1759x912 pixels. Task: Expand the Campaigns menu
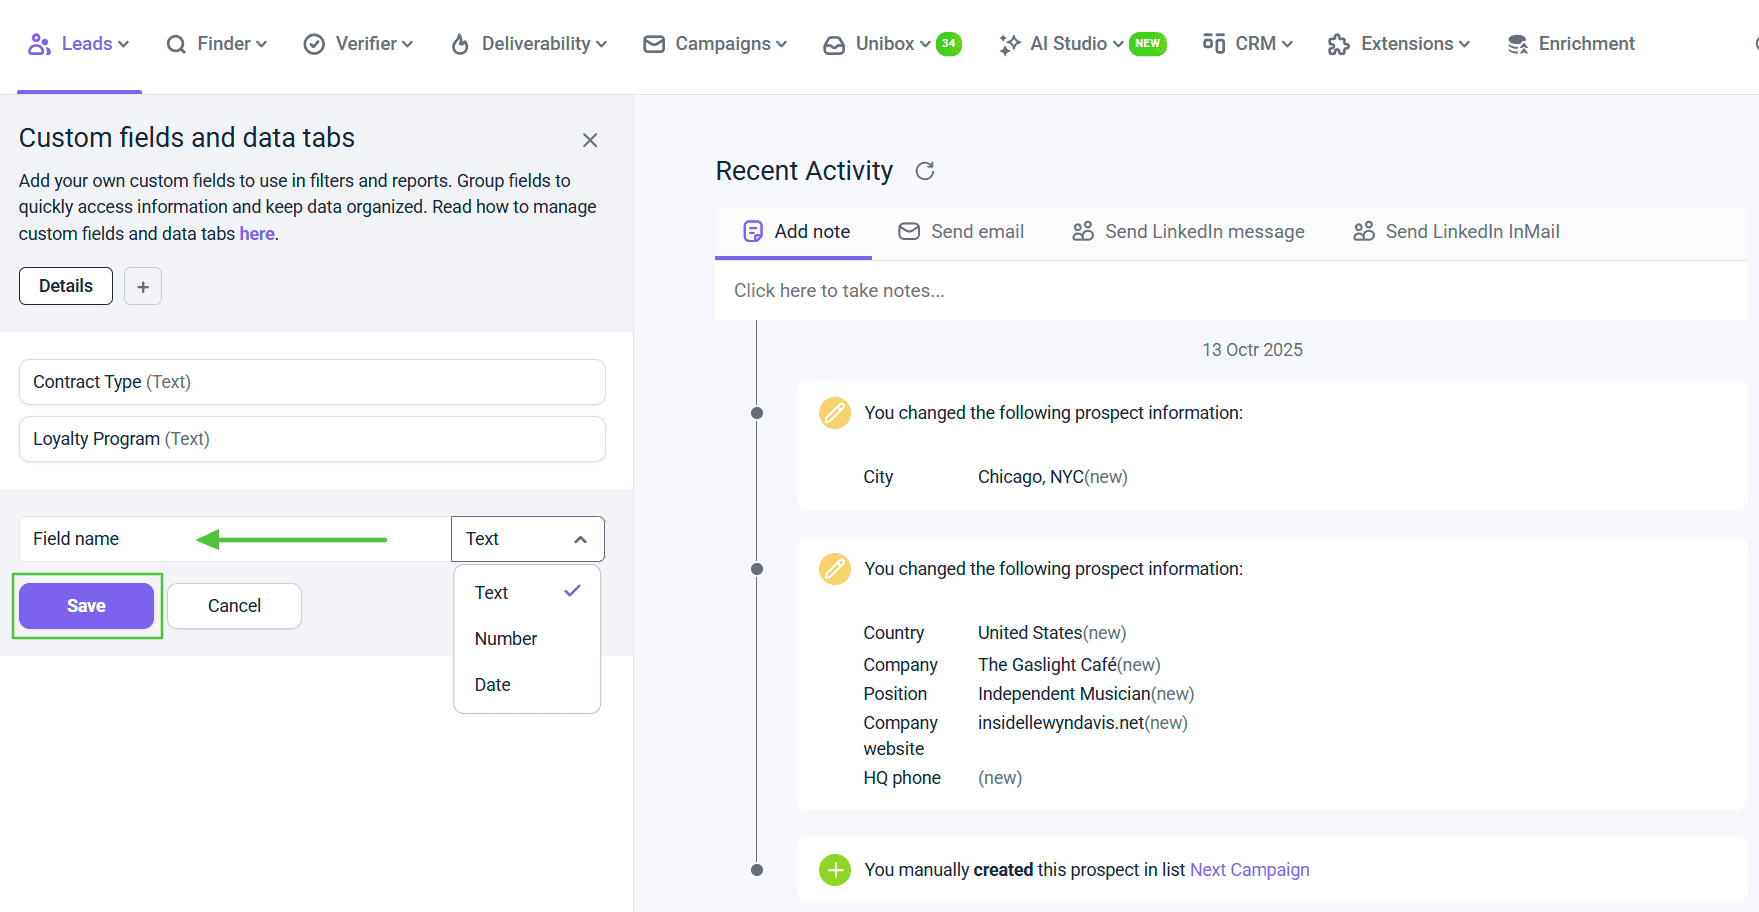point(715,44)
